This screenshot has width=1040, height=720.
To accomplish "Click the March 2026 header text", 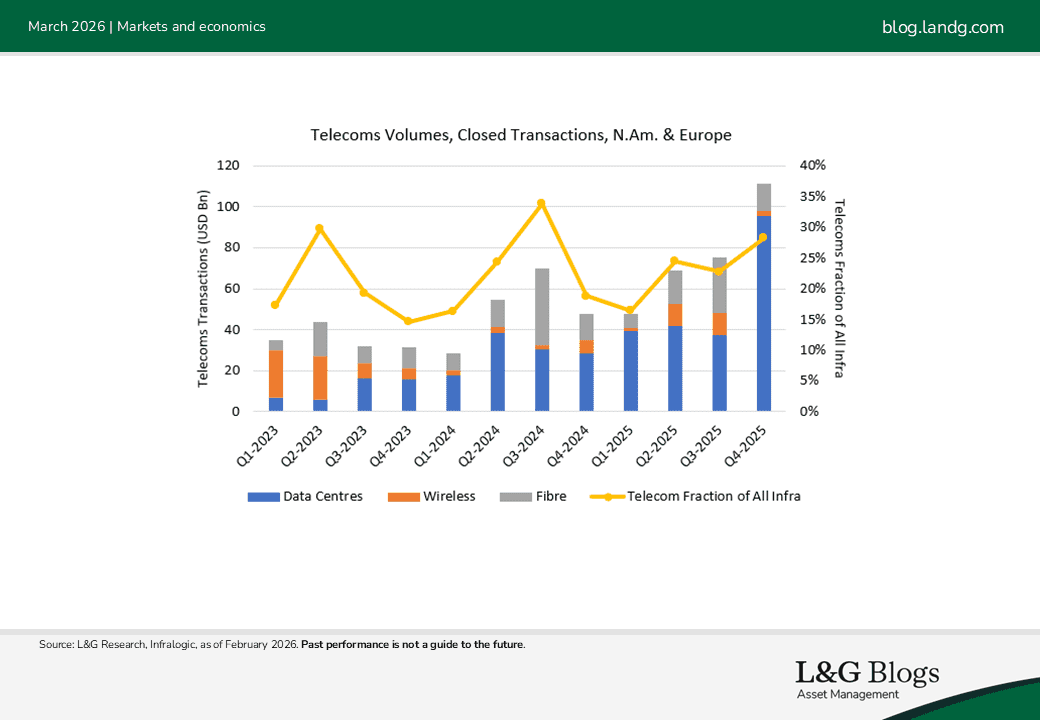I will [x=66, y=27].
